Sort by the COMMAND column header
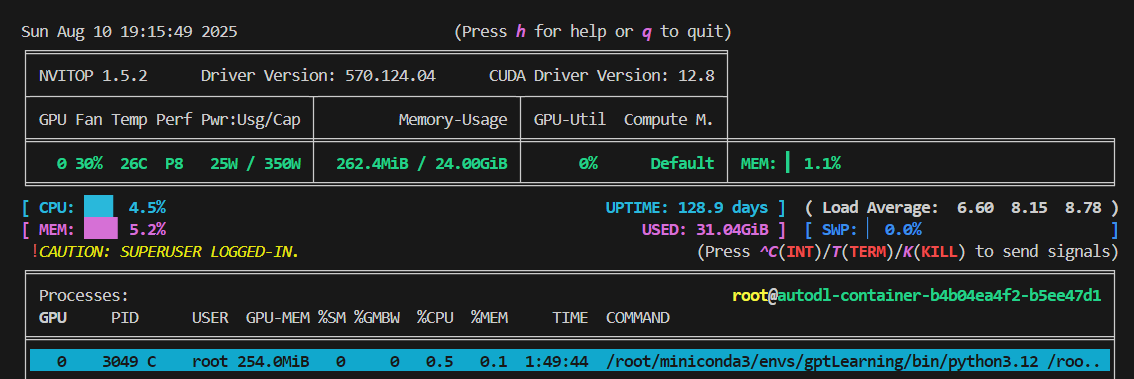Viewport: 1134px width, 379px height. pyautogui.click(x=638, y=318)
